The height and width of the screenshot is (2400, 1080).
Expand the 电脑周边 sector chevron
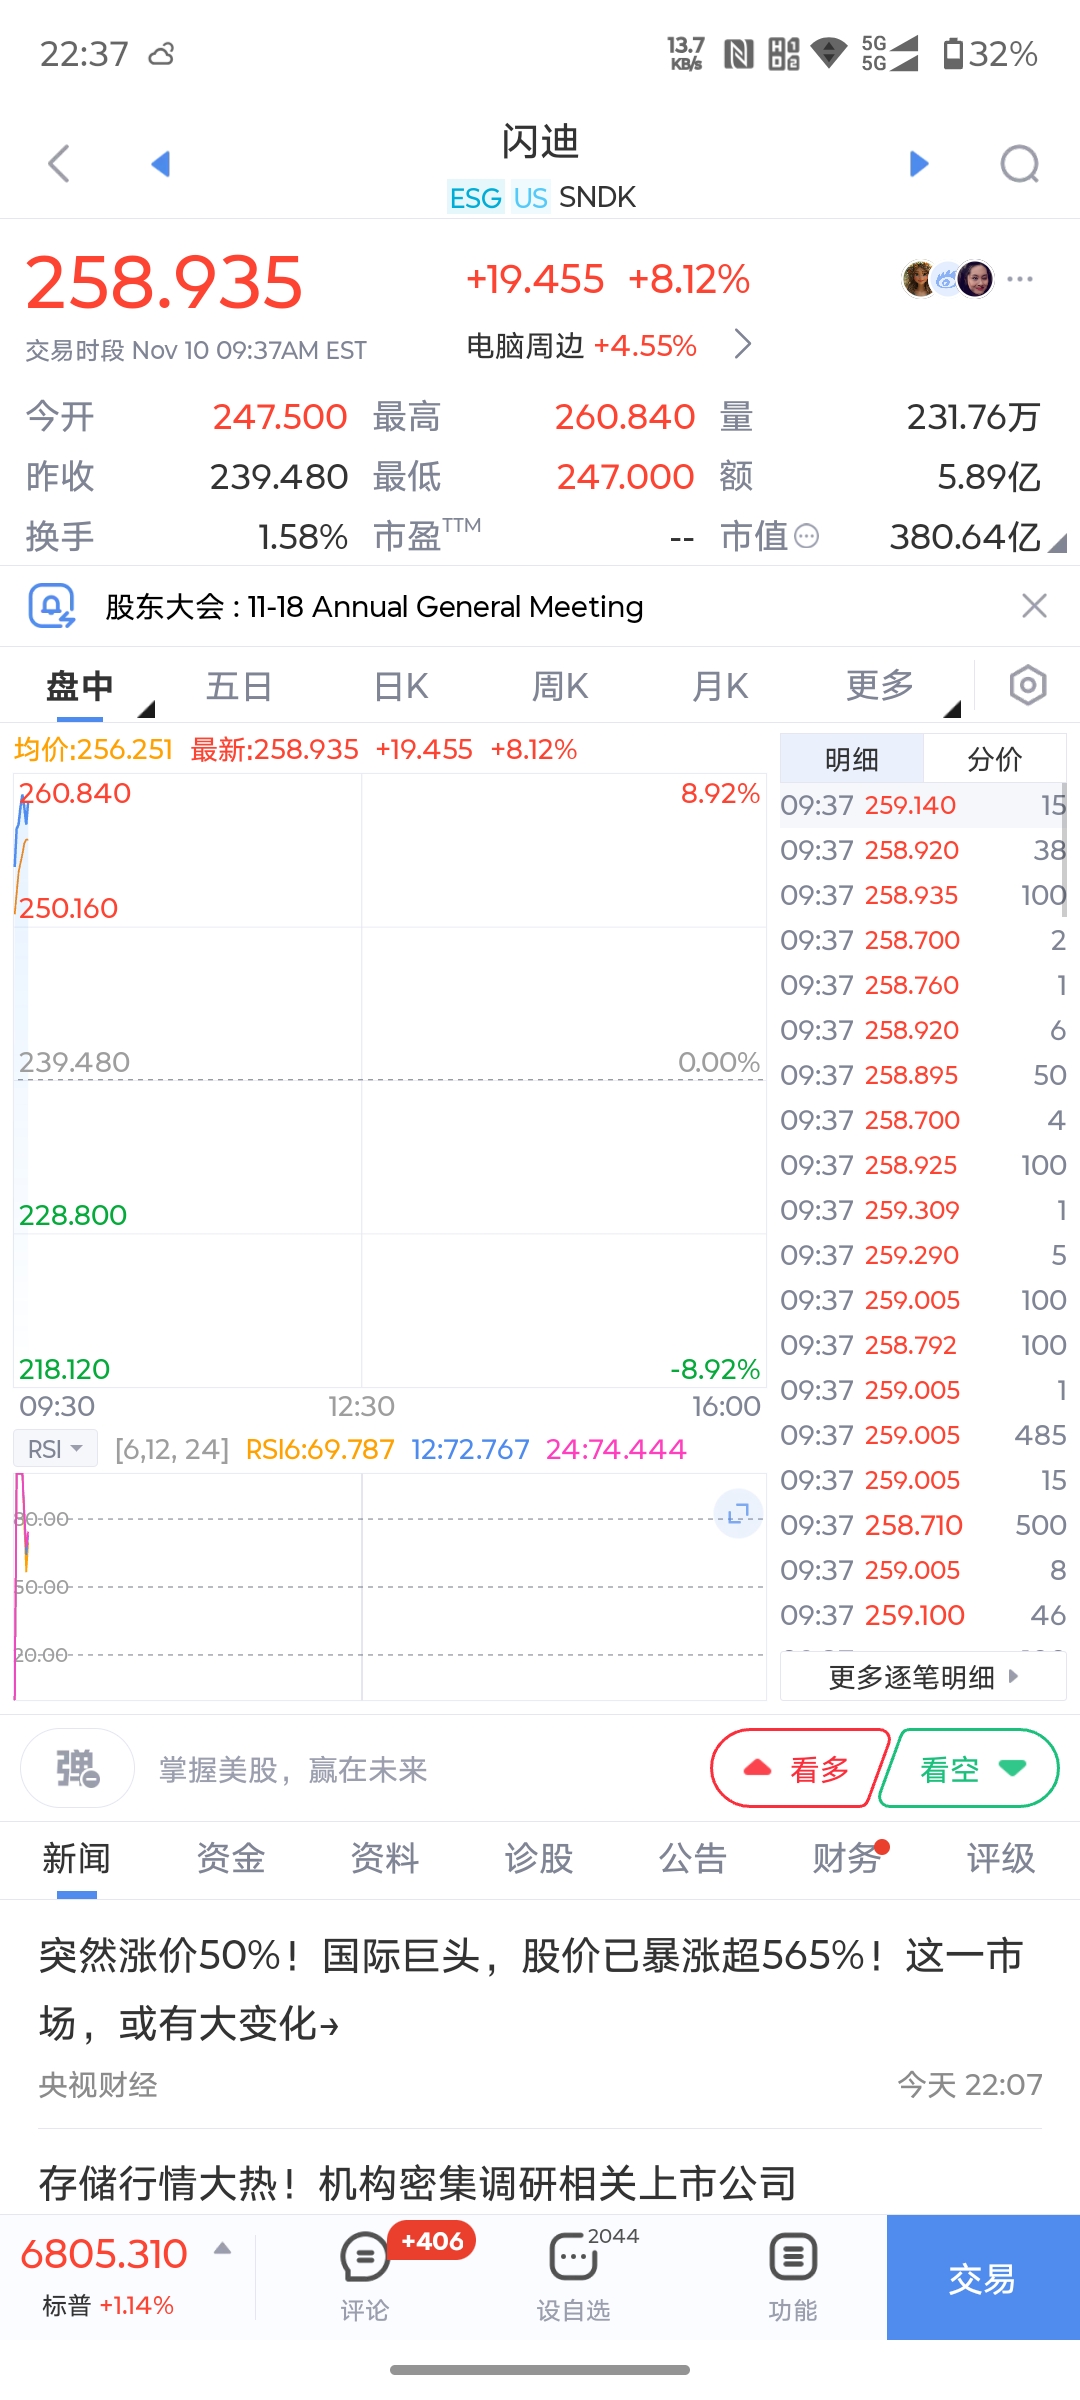point(742,344)
